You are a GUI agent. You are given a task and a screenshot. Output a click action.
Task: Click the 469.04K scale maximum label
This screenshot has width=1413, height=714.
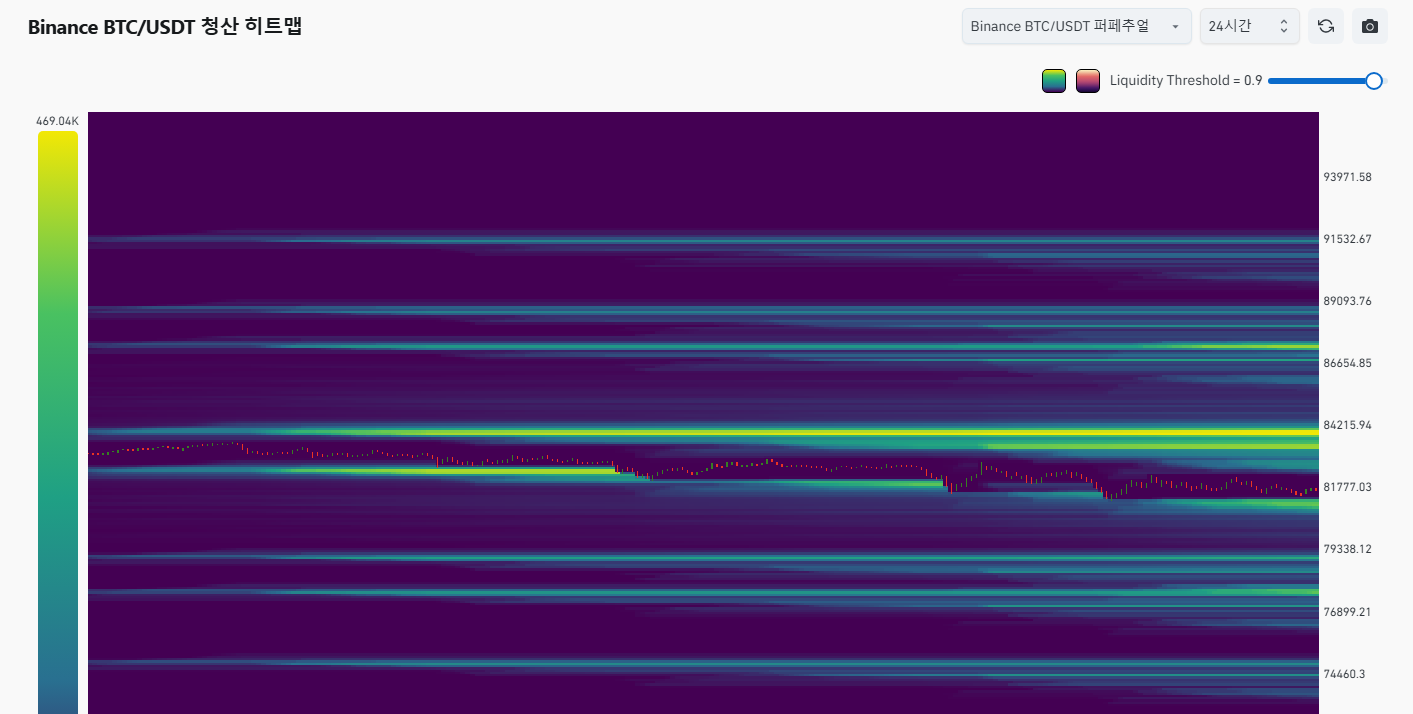(x=57, y=121)
